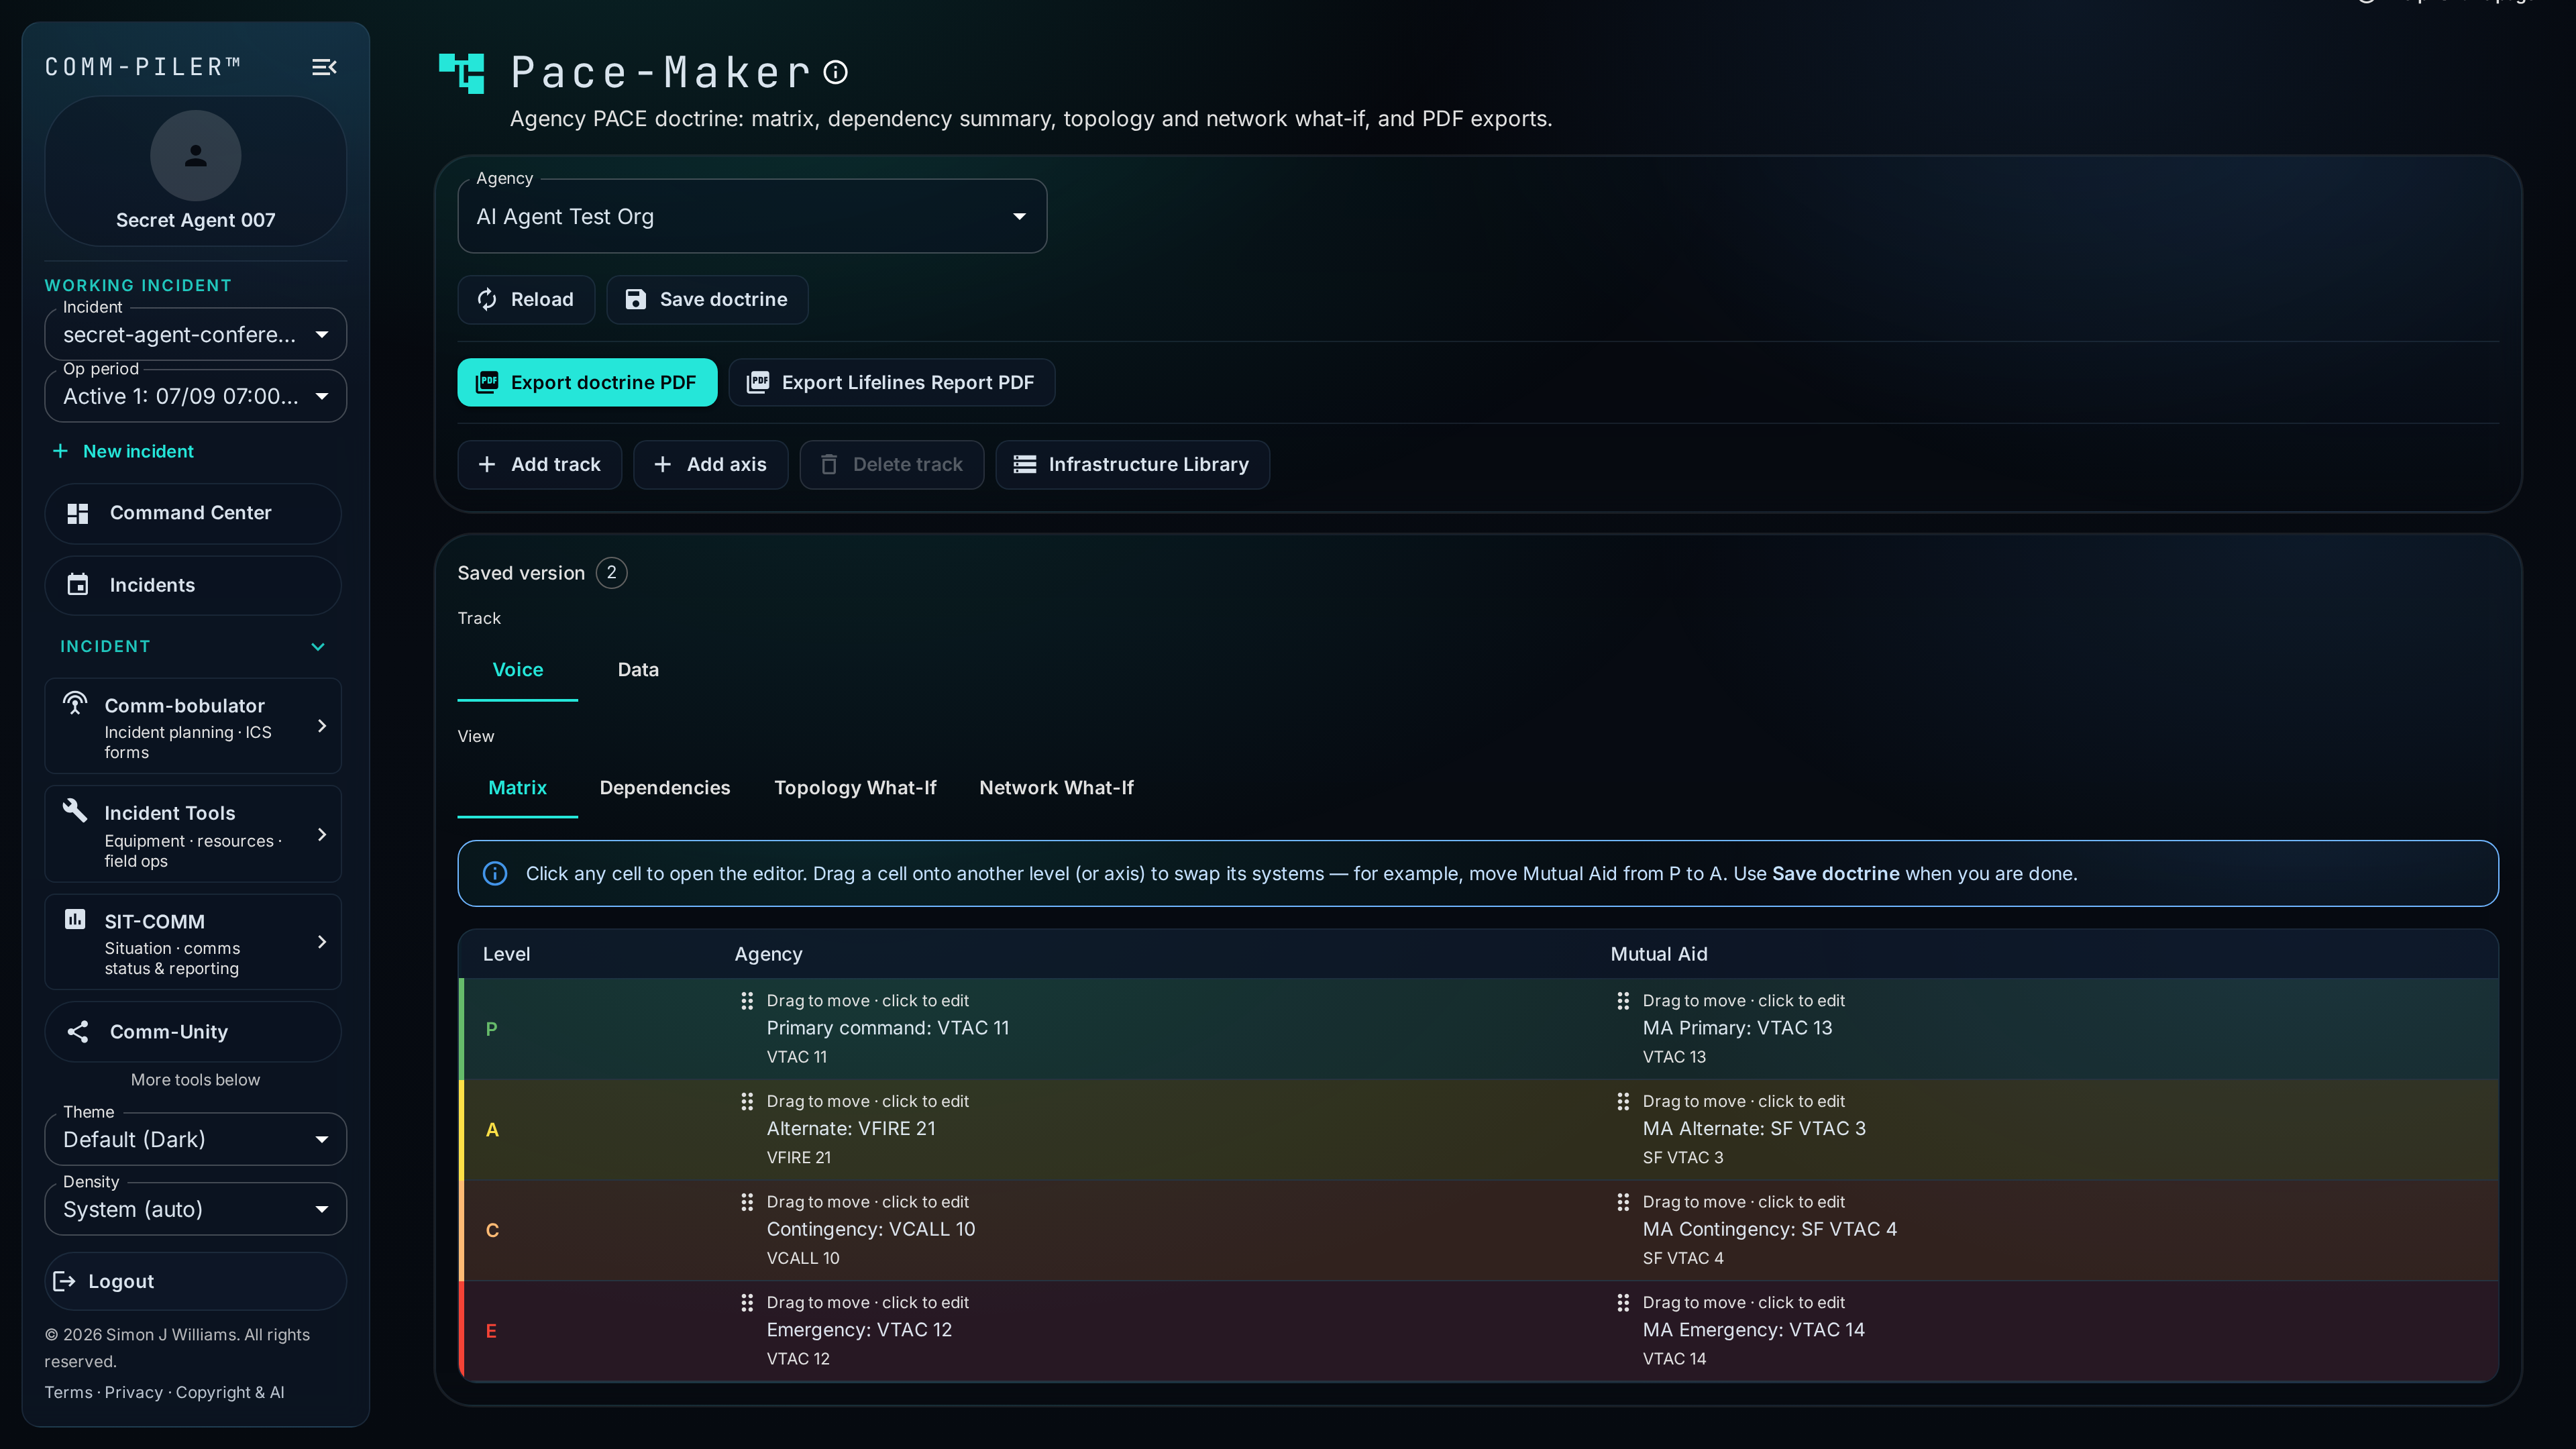The image size is (2576, 1449).
Task: Open the Incident selector dropdown
Action: (x=196, y=334)
